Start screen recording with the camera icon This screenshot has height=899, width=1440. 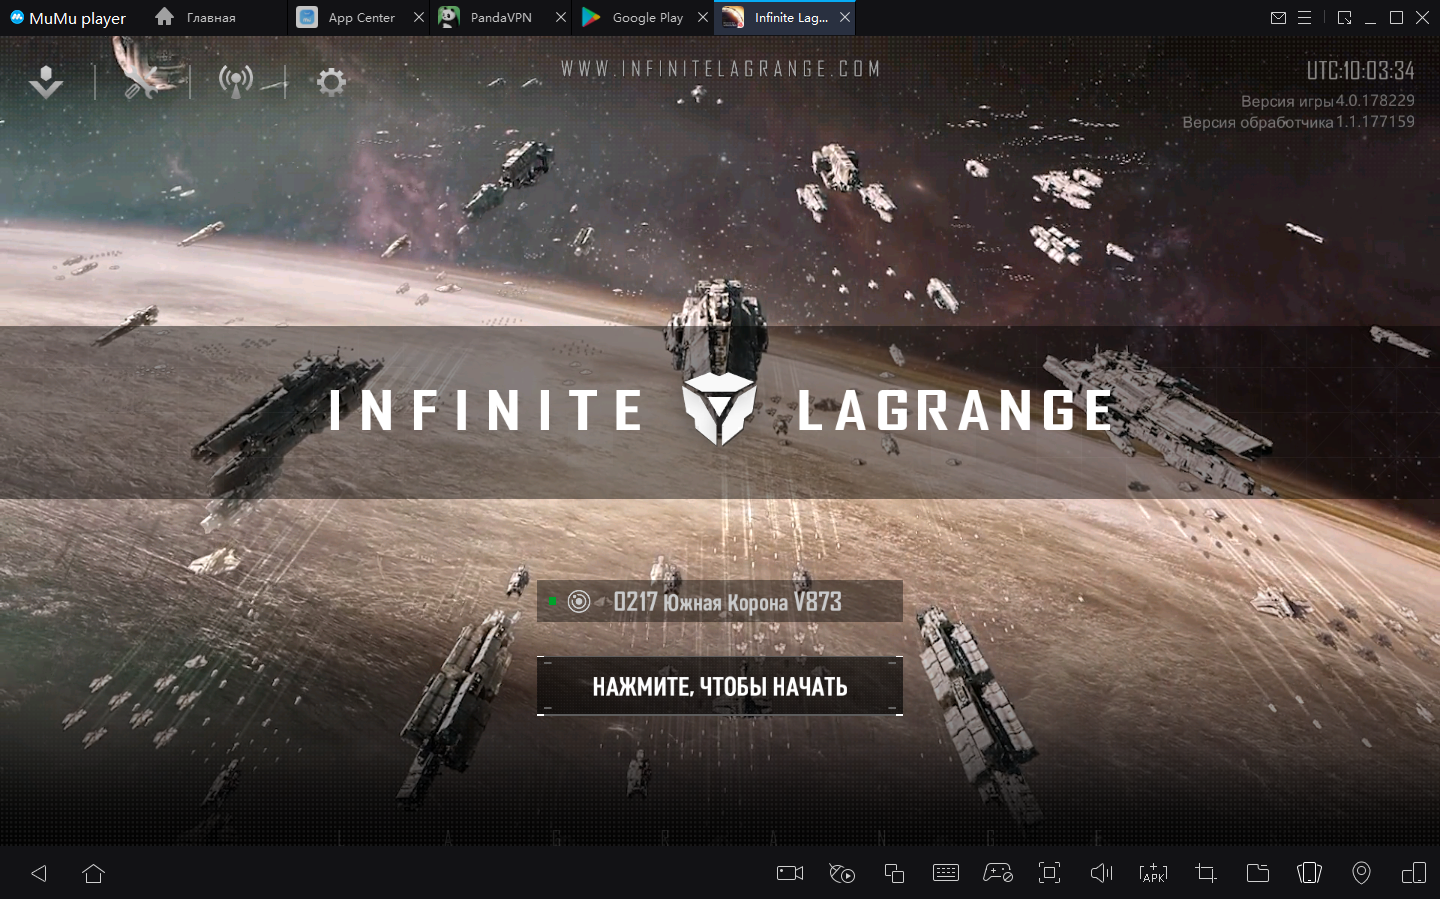pos(790,873)
